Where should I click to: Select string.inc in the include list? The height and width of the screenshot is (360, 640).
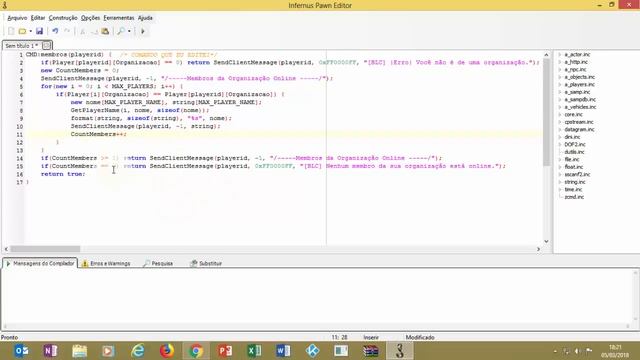pos(575,182)
